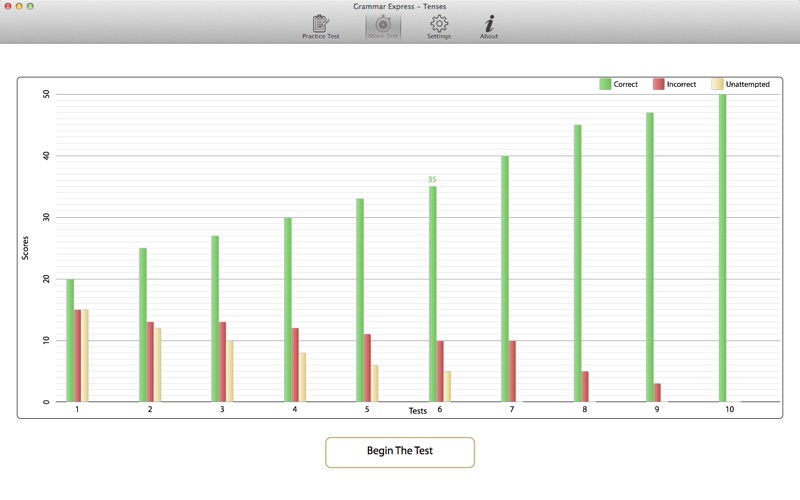Click the green Correct bar for test 7
Screen dimensions: 800x500
[505, 279]
